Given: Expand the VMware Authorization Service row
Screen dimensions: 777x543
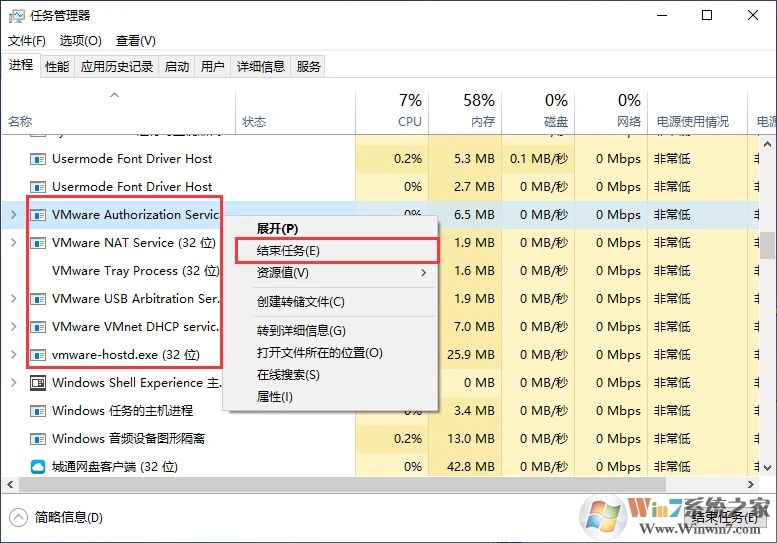Looking at the screenshot, I should click(x=12, y=215).
